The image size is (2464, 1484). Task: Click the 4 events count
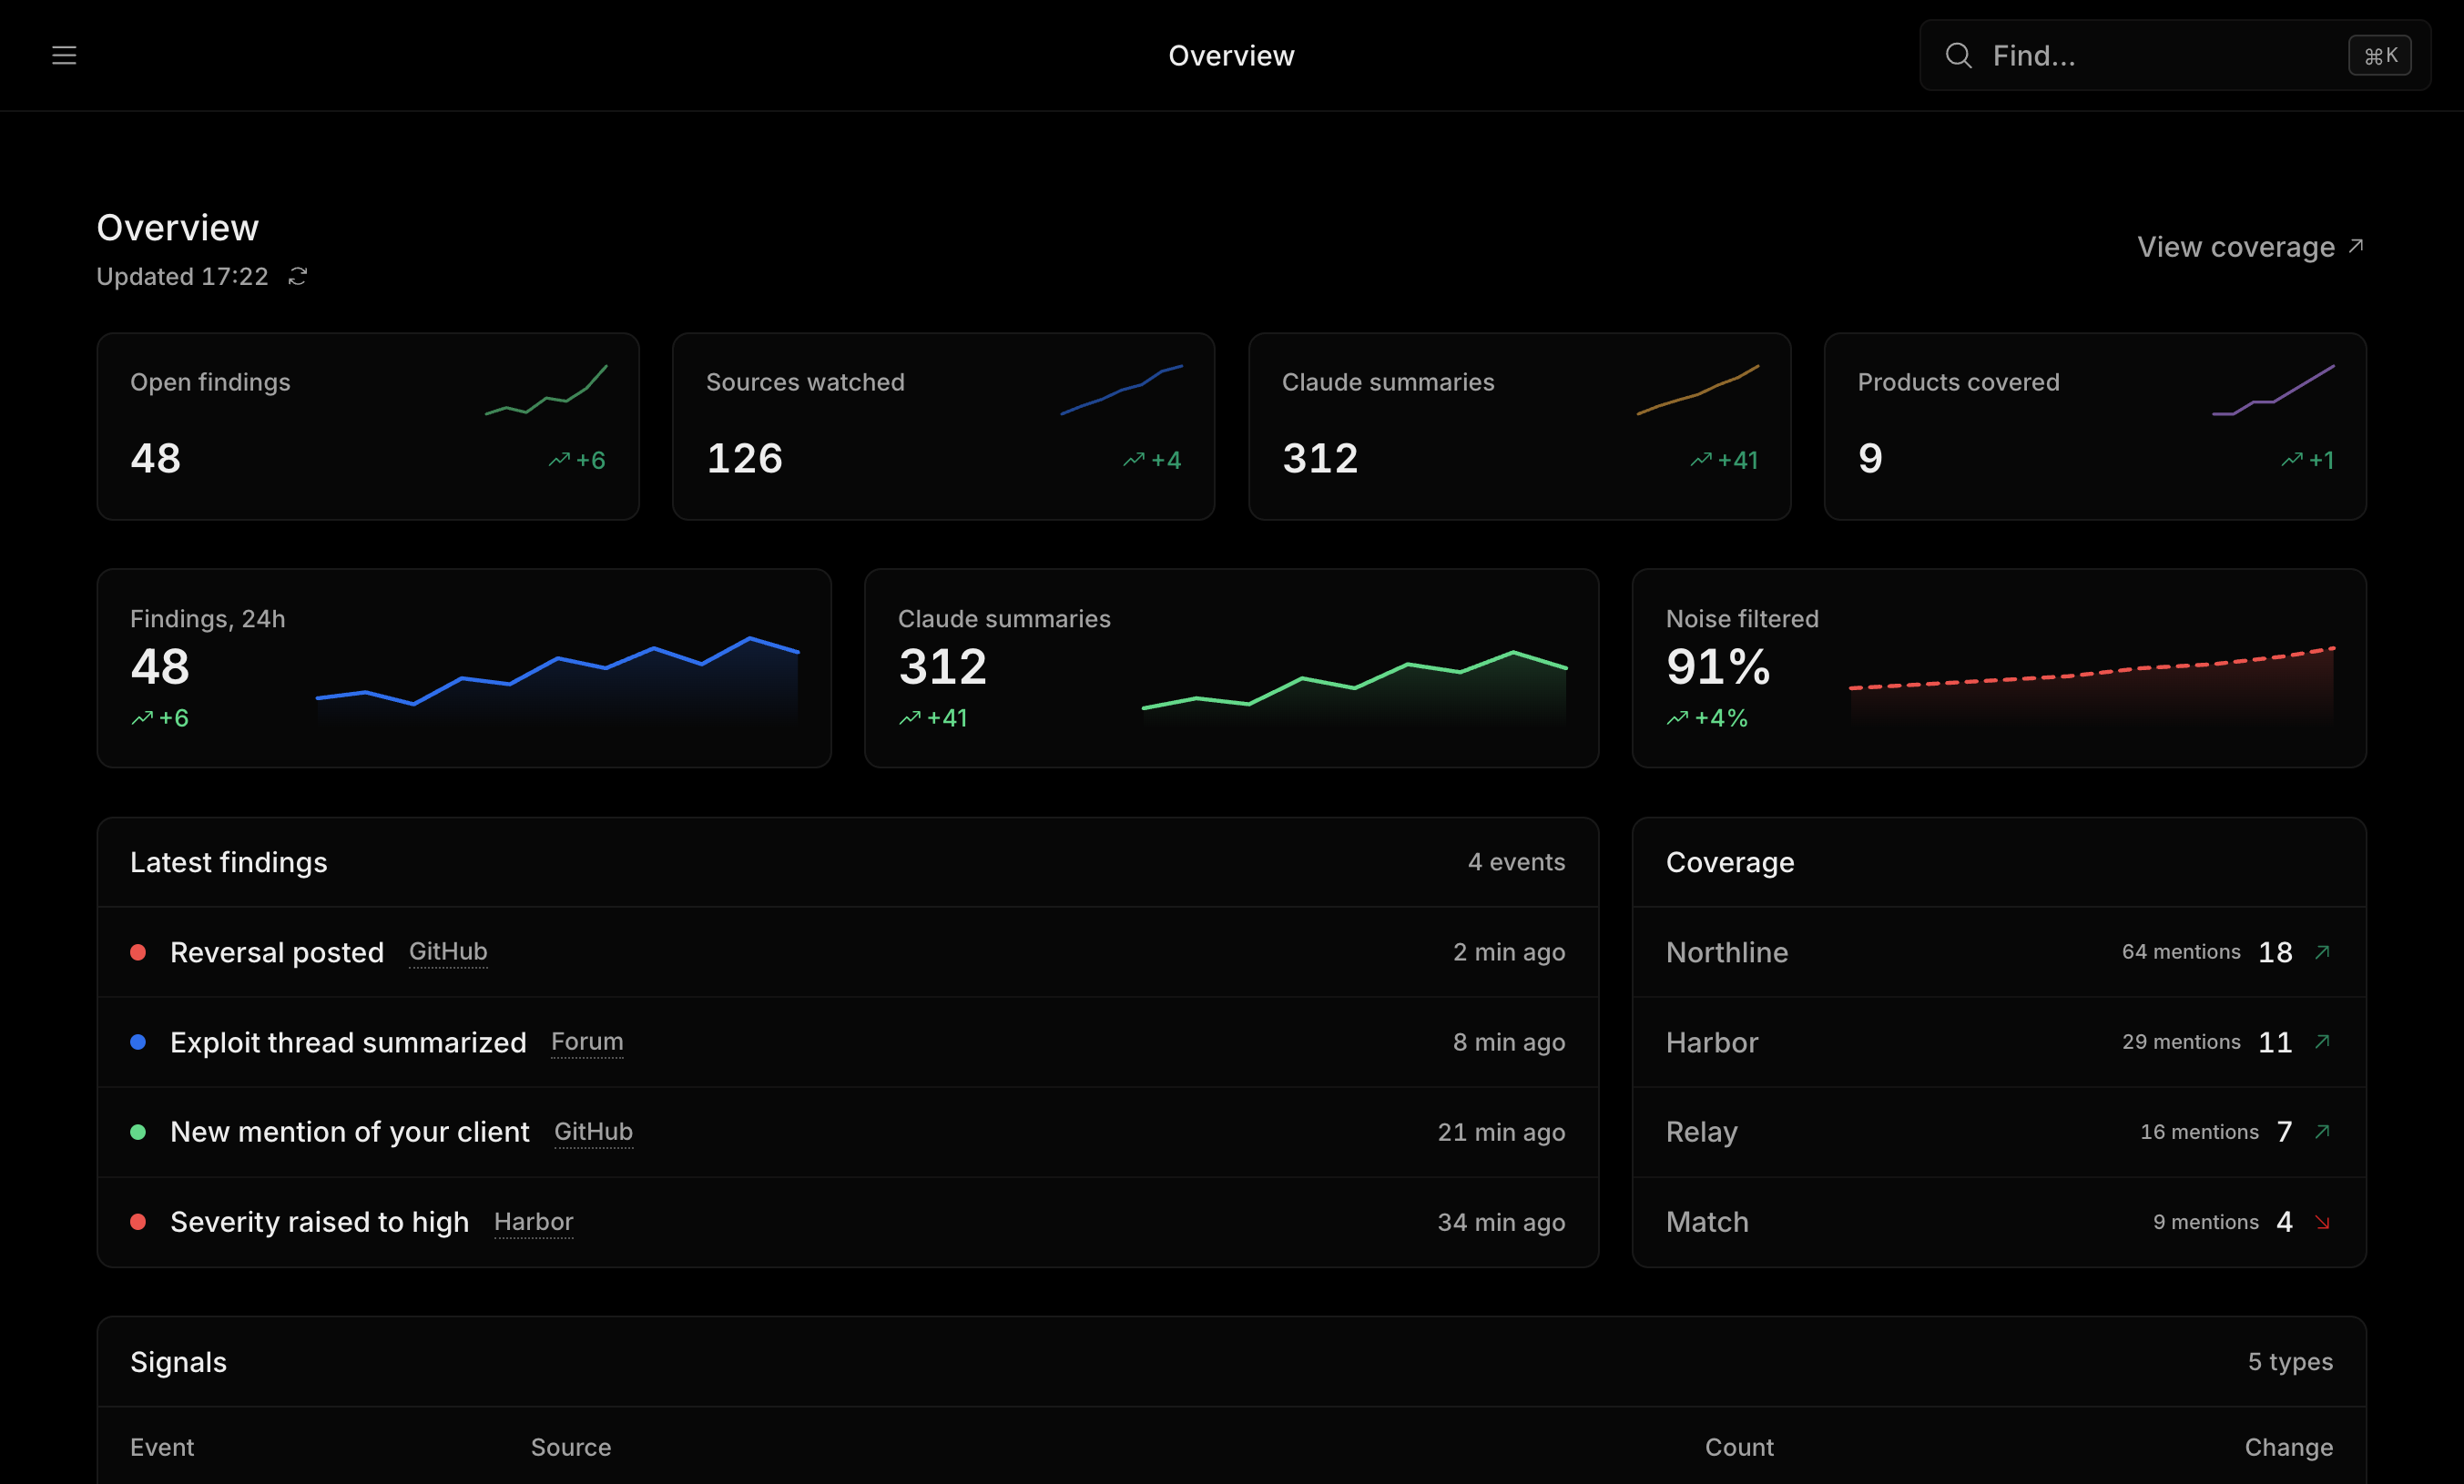[1516, 862]
